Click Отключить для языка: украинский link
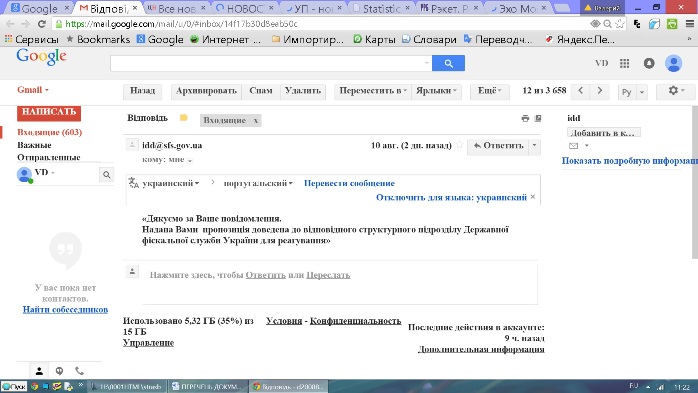The width and height of the screenshot is (698, 393). (x=451, y=197)
